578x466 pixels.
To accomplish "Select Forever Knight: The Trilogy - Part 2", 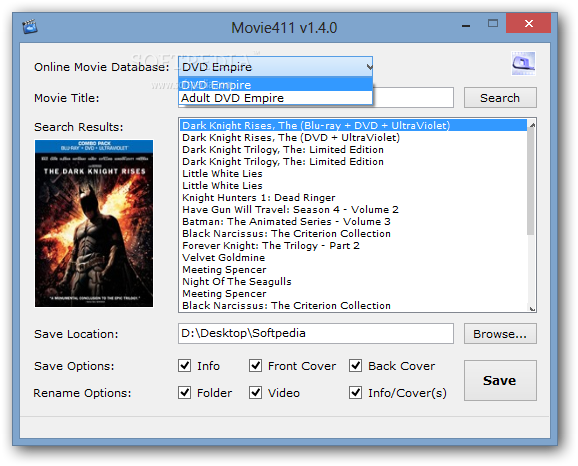I will pyautogui.click(x=353, y=246).
